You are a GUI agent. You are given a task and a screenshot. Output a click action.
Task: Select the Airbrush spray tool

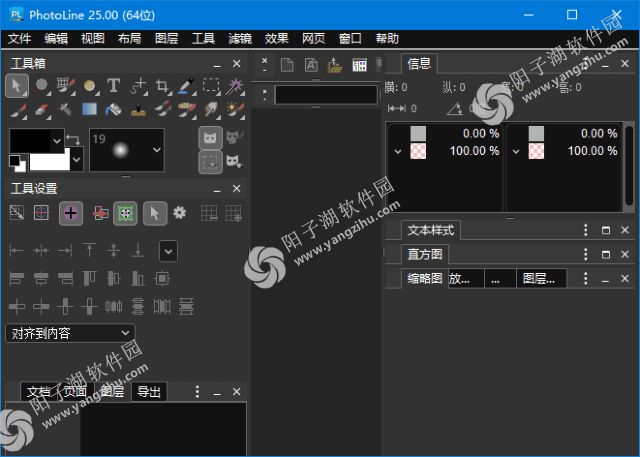click(65, 110)
